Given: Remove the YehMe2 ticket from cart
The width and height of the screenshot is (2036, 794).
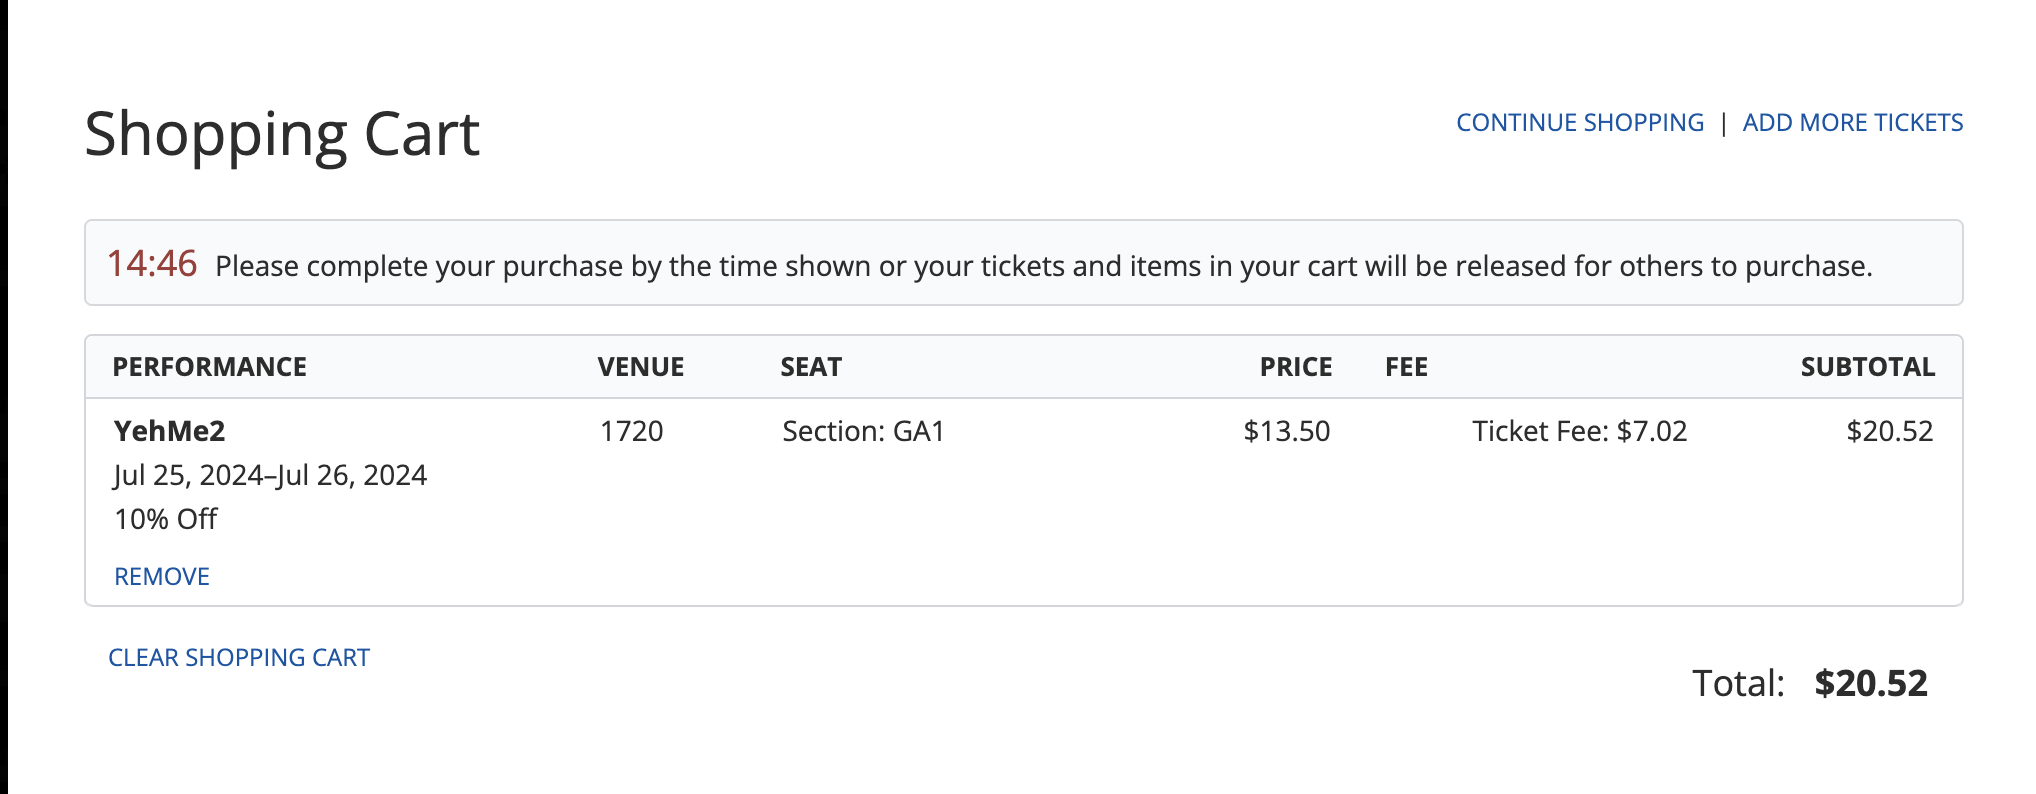Looking at the screenshot, I should coord(162,577).
